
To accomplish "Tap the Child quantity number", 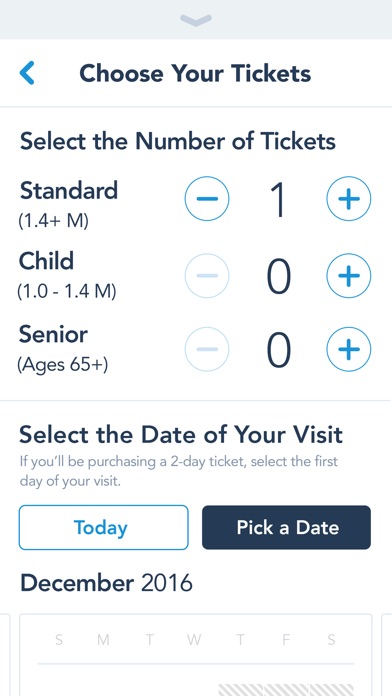I will point(278,276).
